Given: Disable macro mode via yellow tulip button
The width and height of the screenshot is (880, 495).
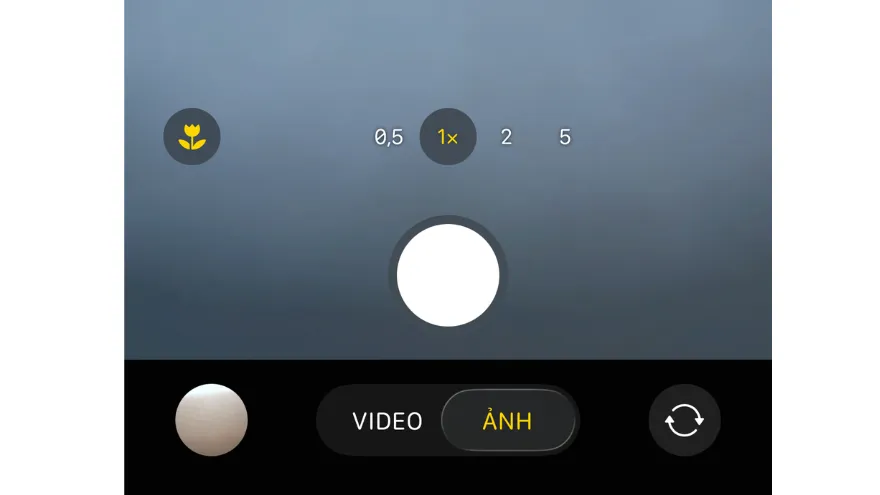Looking at the screenshot, I should pyautogui.click(x=192, y=136).
